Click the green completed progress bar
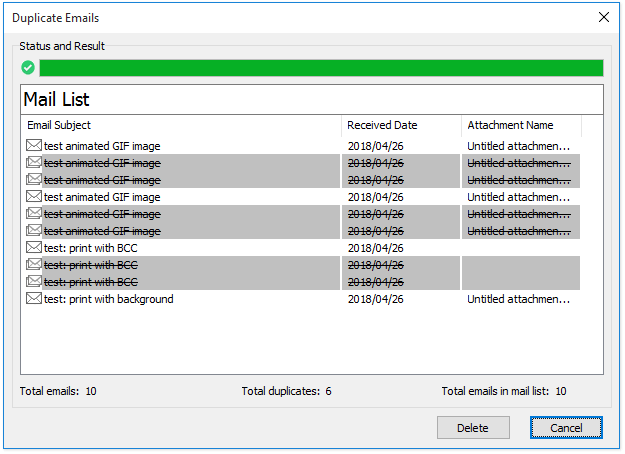625x454 pixels. [x=321, y=68]
